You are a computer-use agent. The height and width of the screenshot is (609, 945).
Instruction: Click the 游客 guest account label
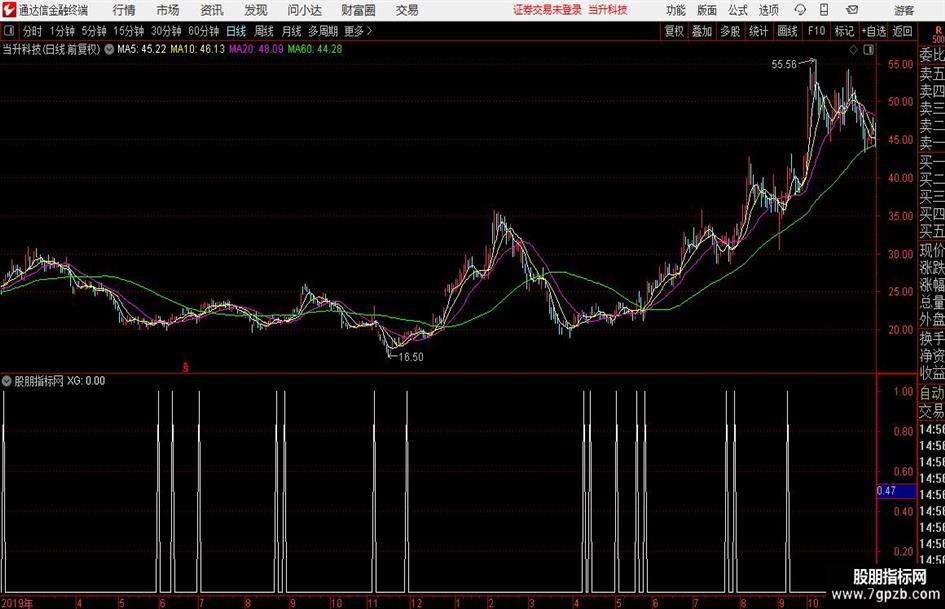(x=904, y=10)
